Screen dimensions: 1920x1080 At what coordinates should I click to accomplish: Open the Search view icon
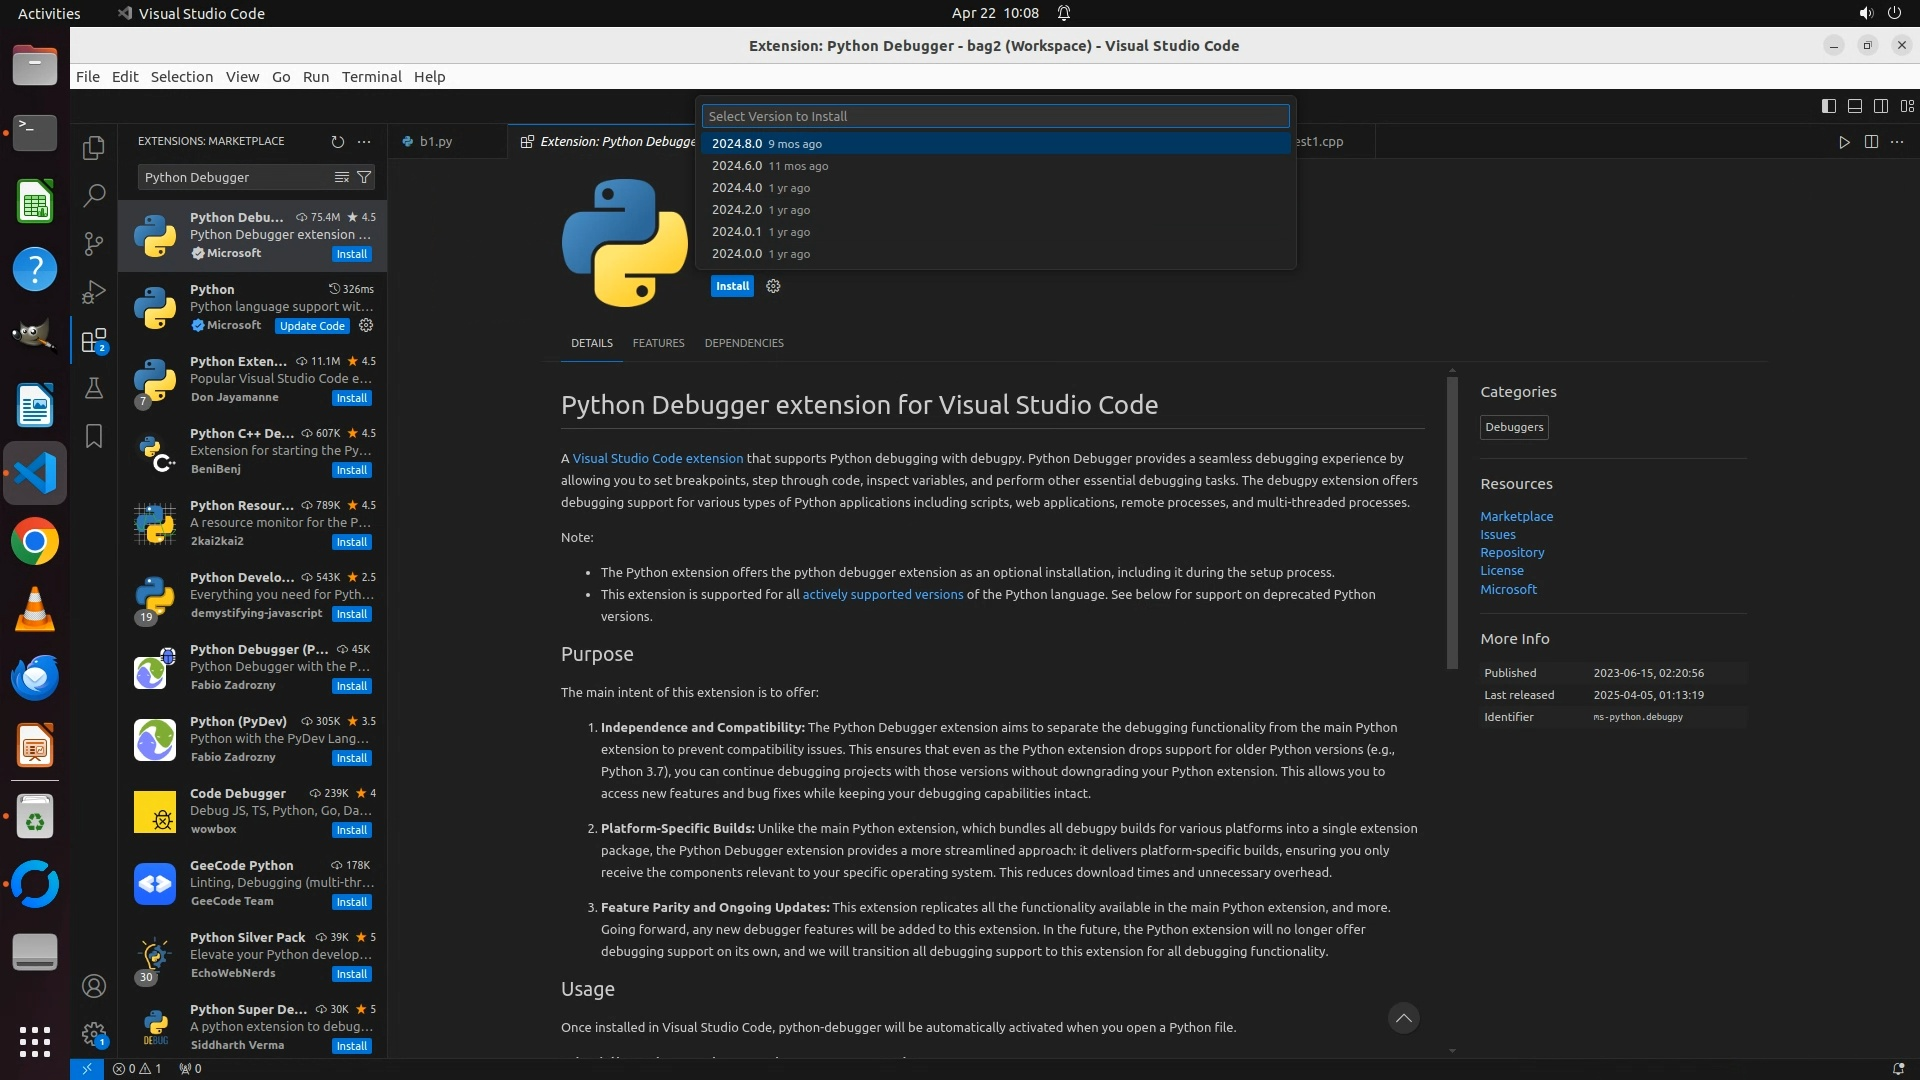pos(94,195)
